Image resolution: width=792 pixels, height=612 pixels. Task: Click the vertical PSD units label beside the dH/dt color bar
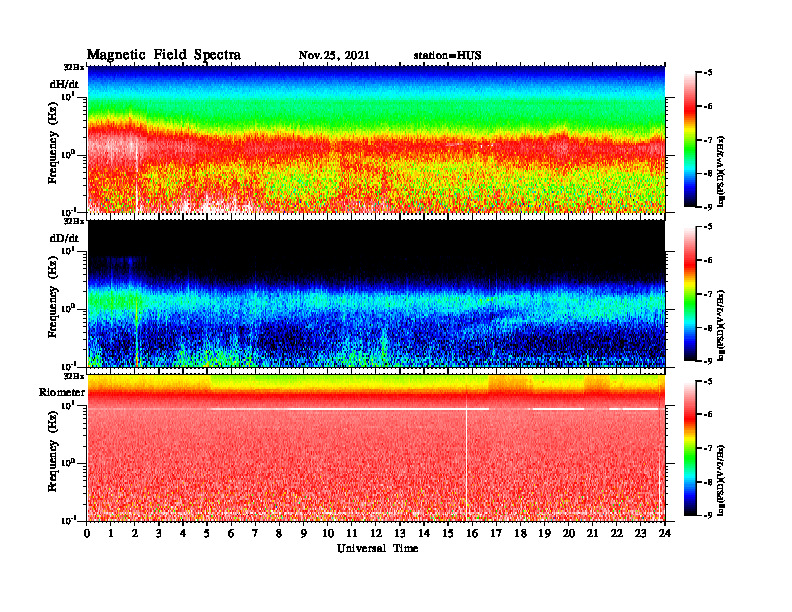[721, 171]
